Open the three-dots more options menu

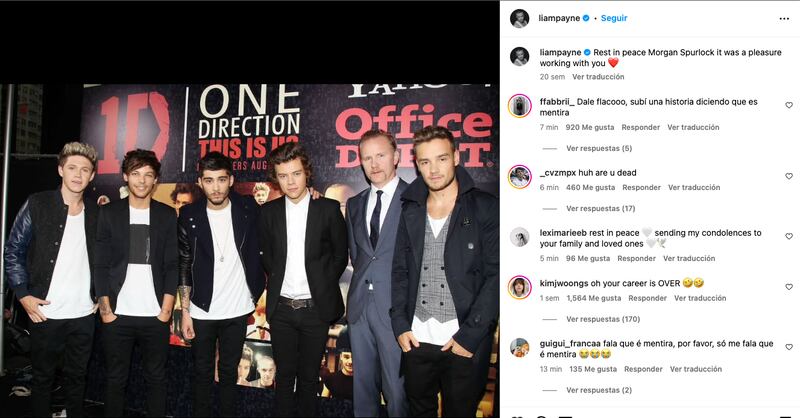(x=784, y=19)
